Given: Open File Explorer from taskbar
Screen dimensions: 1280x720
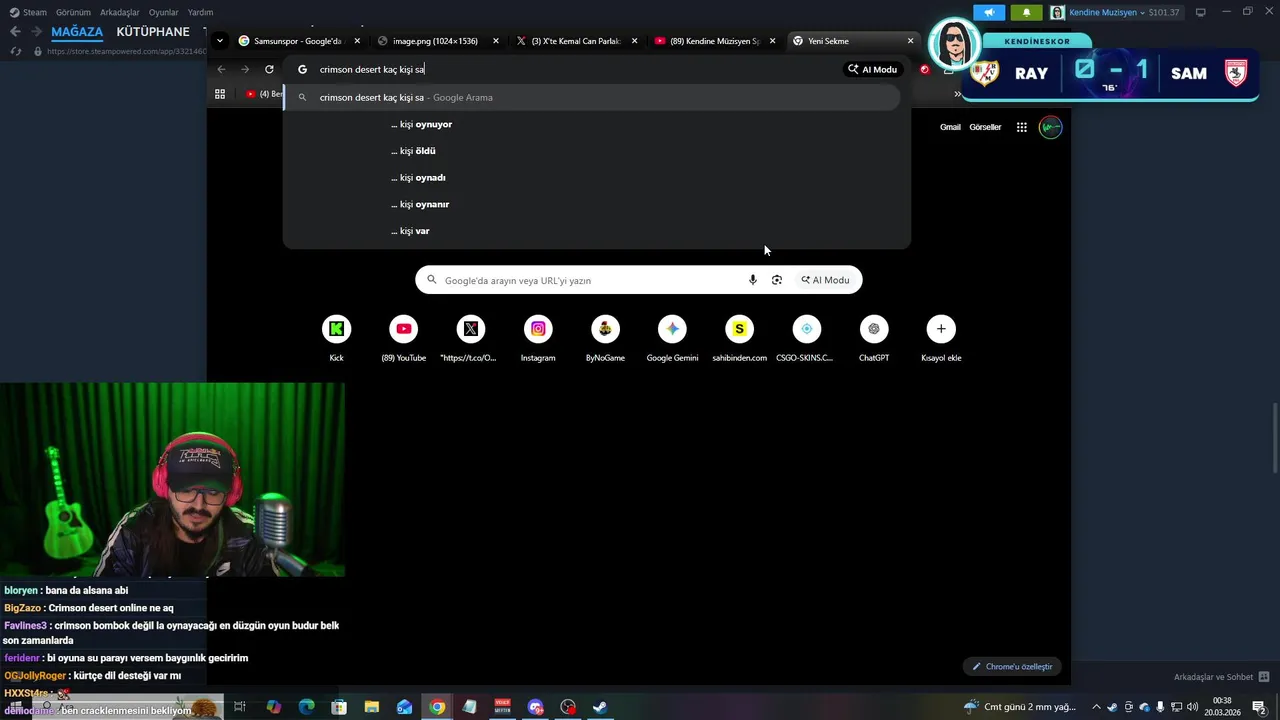Looking at the screenshot, I should coord(372,707).
